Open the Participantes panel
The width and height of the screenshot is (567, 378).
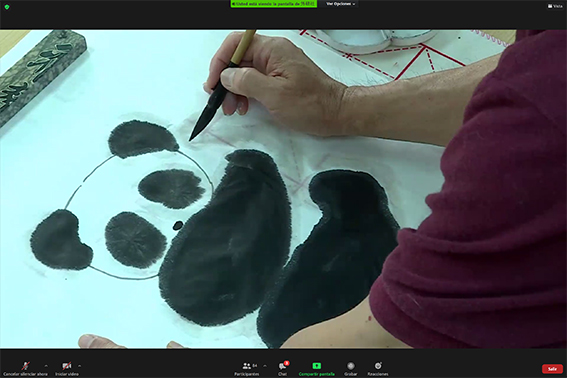tap(247, 369)
